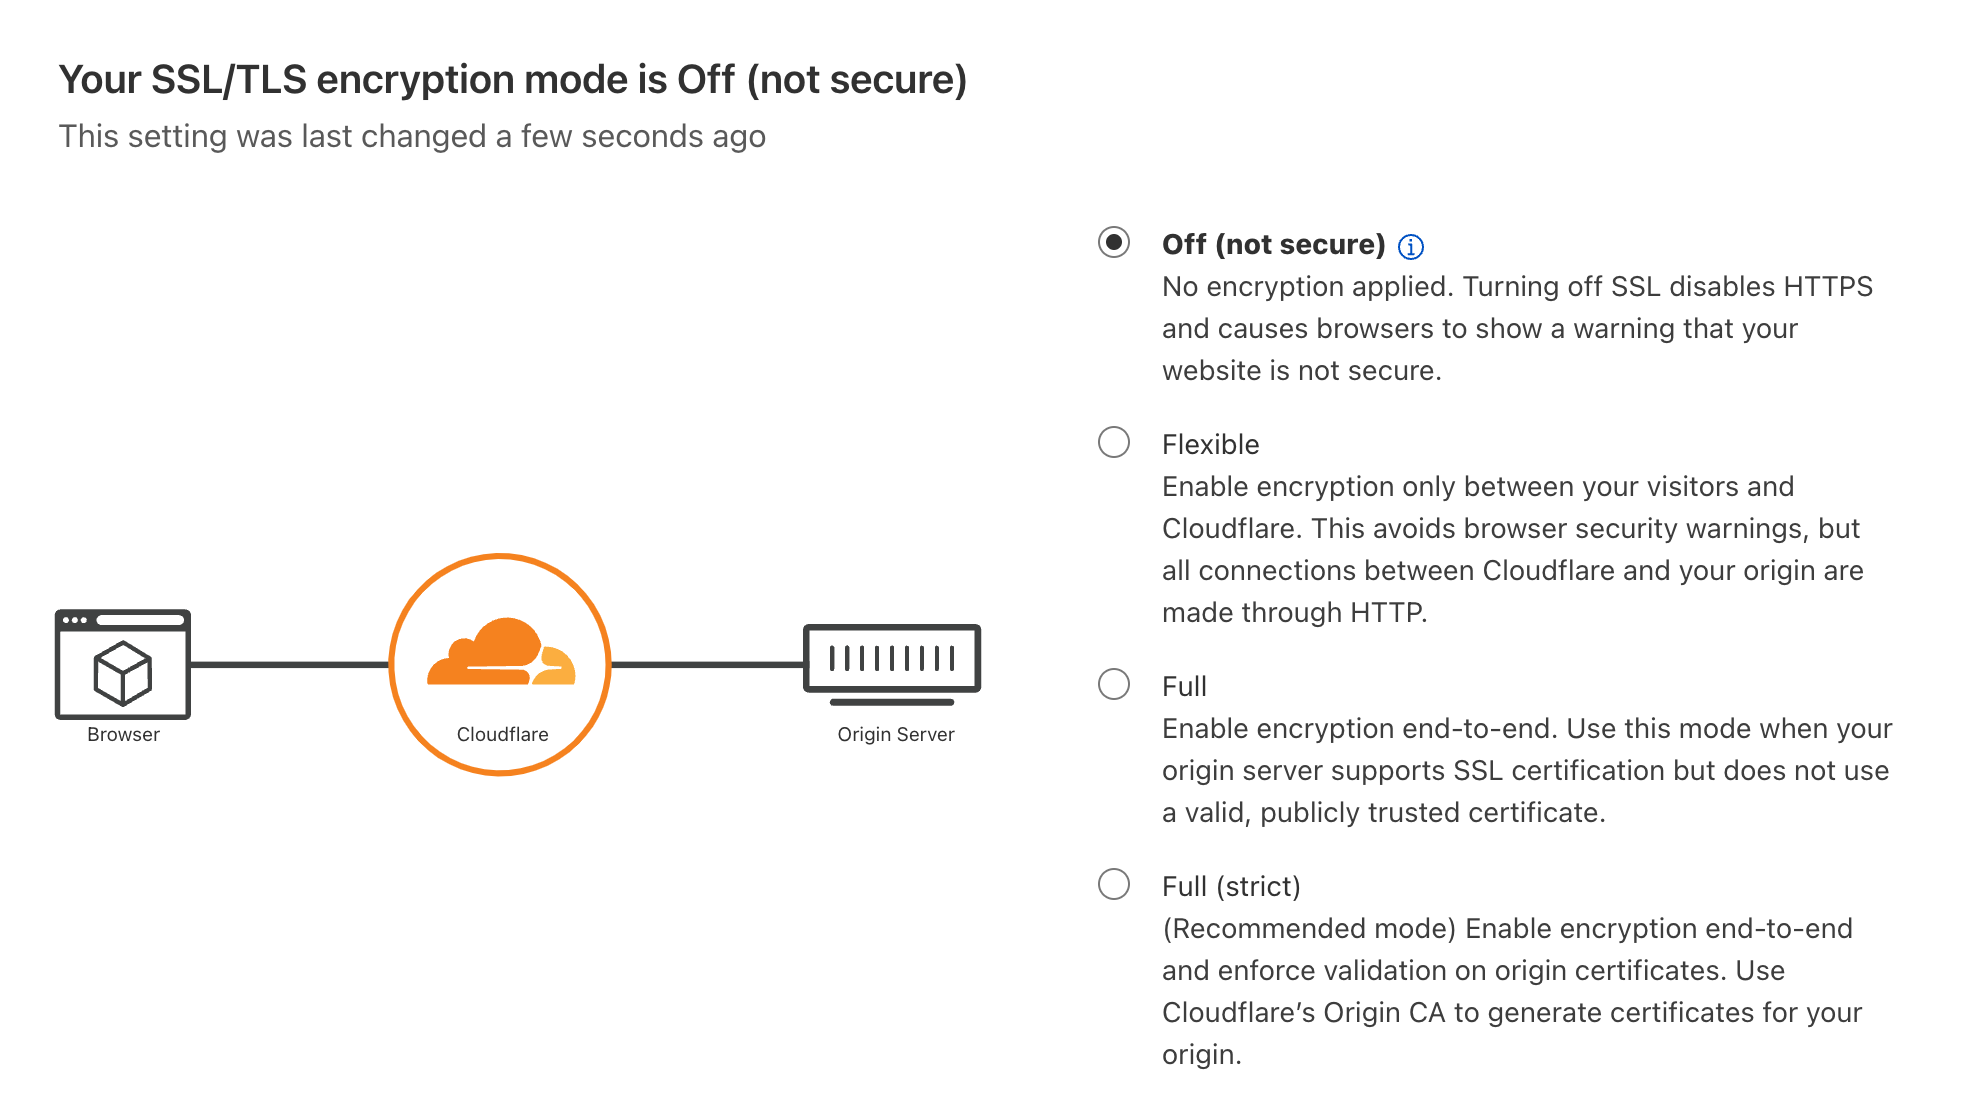Click the 'Browser' caption under the diagram

coord(123,734)
